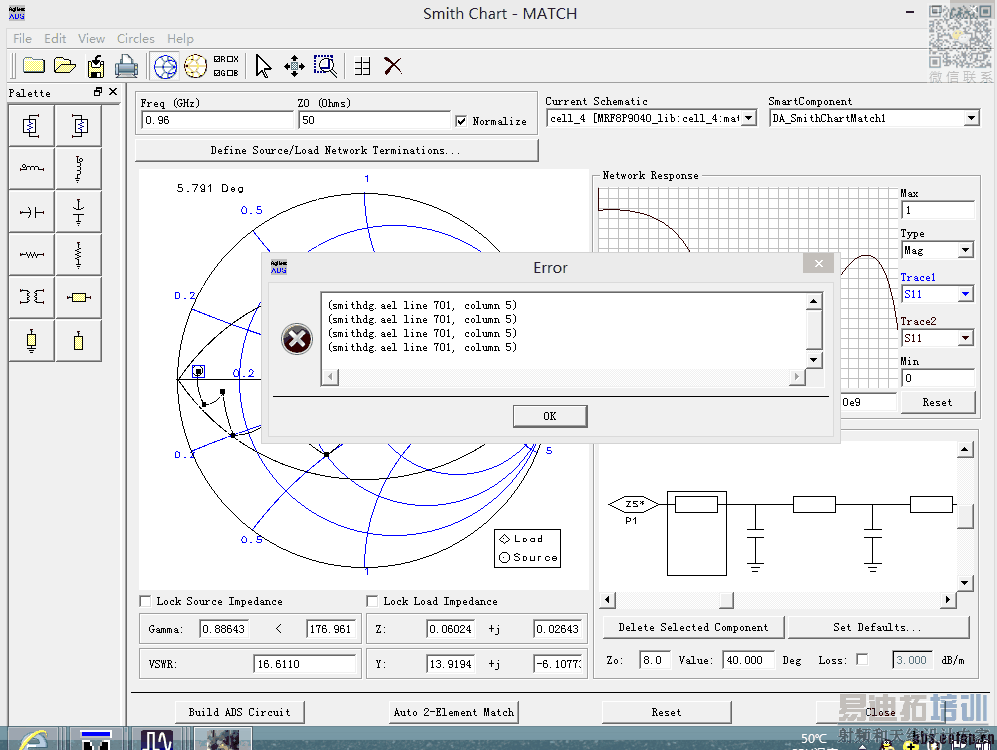Open the Type Mag dropdown
This screenshot has width=997, height=750.
pos(965,251)
